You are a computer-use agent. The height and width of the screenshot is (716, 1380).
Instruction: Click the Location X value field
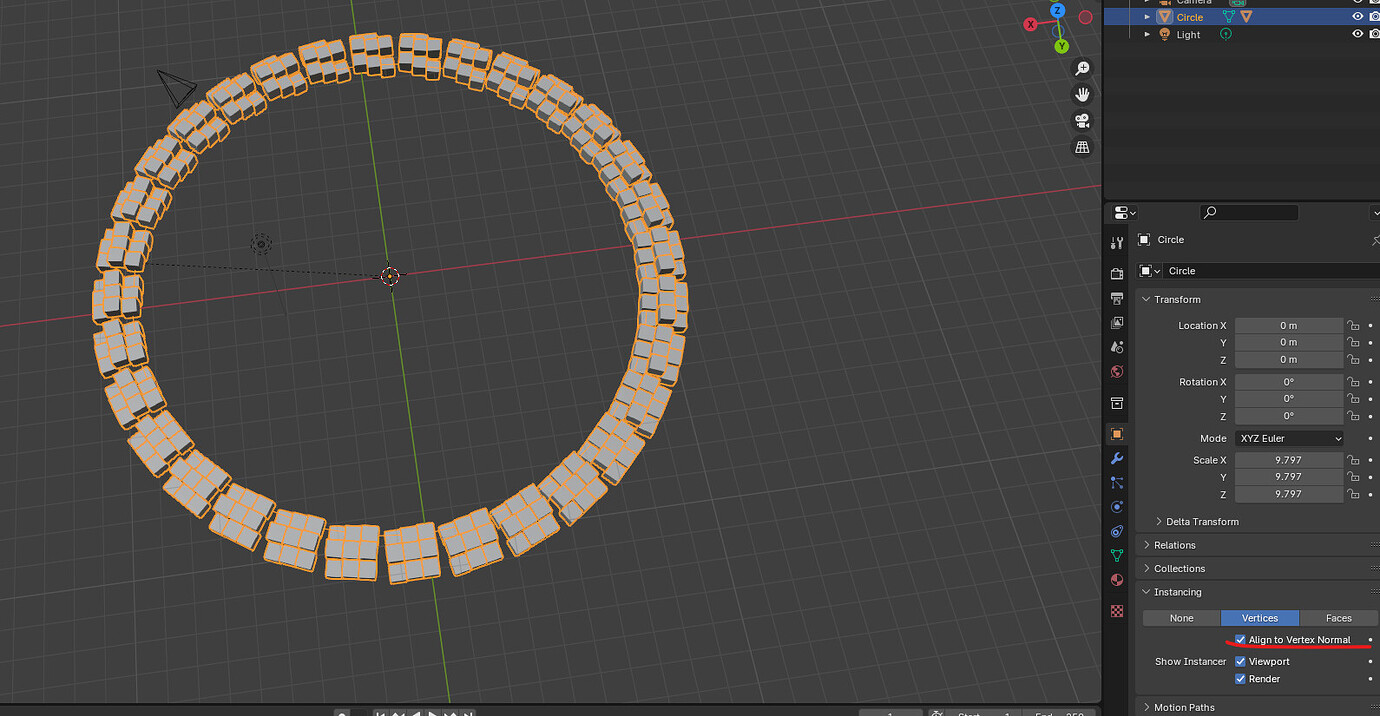pos(1289,326)
